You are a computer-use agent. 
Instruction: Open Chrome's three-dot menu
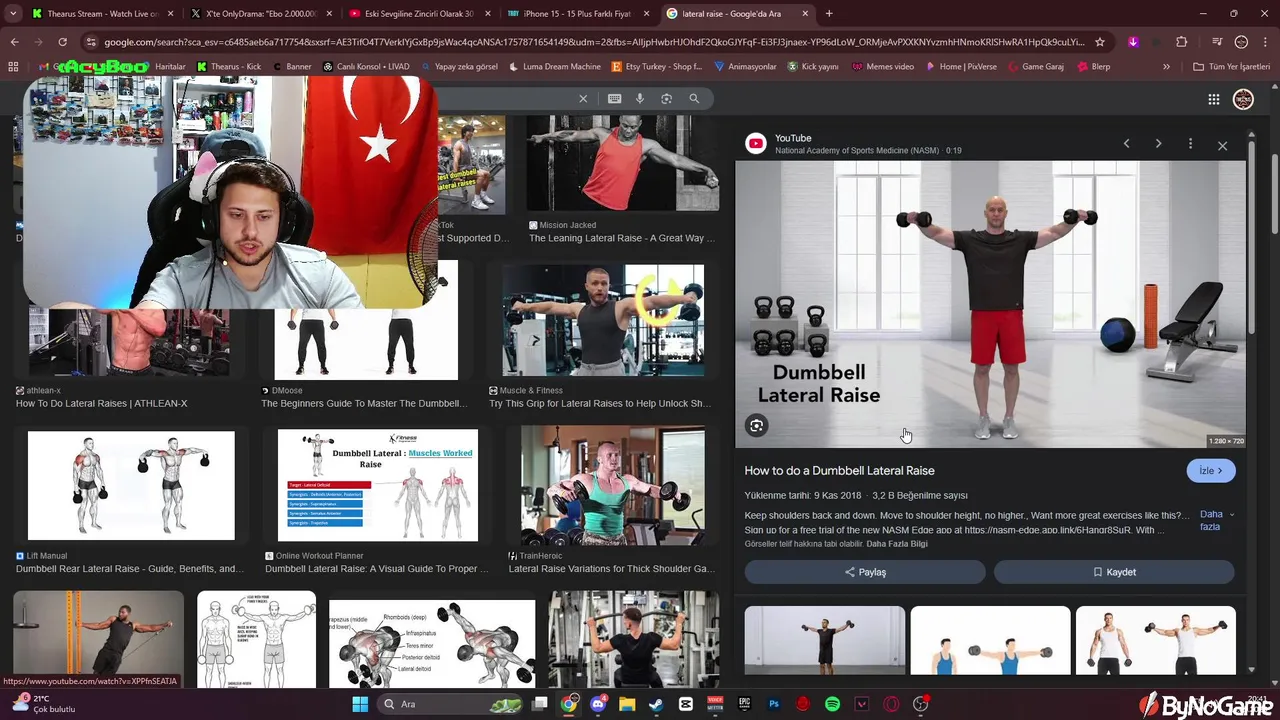click(1265, 42)
